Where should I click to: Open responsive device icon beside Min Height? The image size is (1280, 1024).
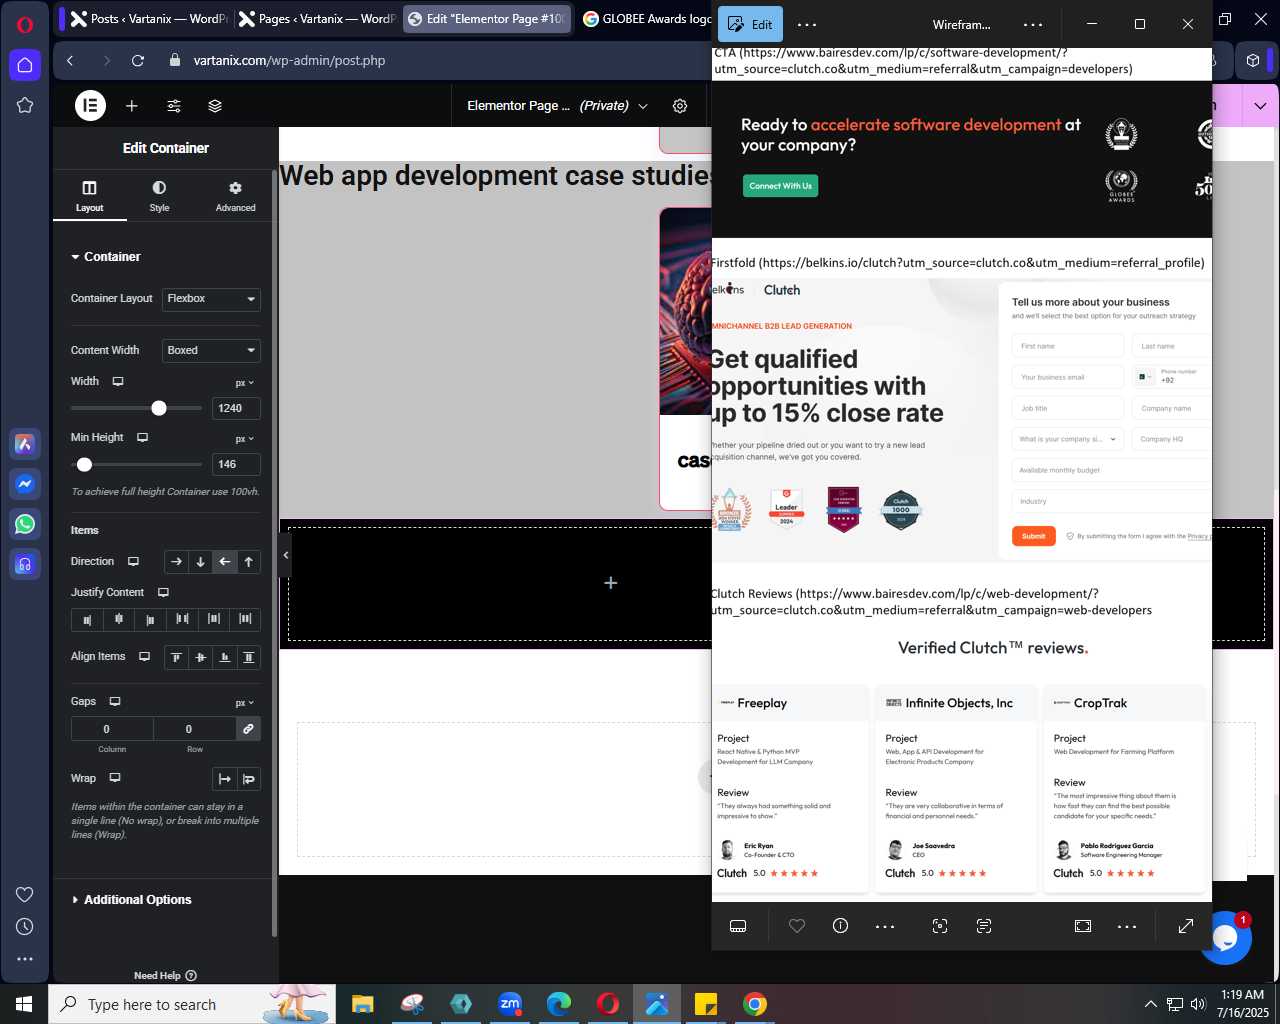[x=142, y=438]
